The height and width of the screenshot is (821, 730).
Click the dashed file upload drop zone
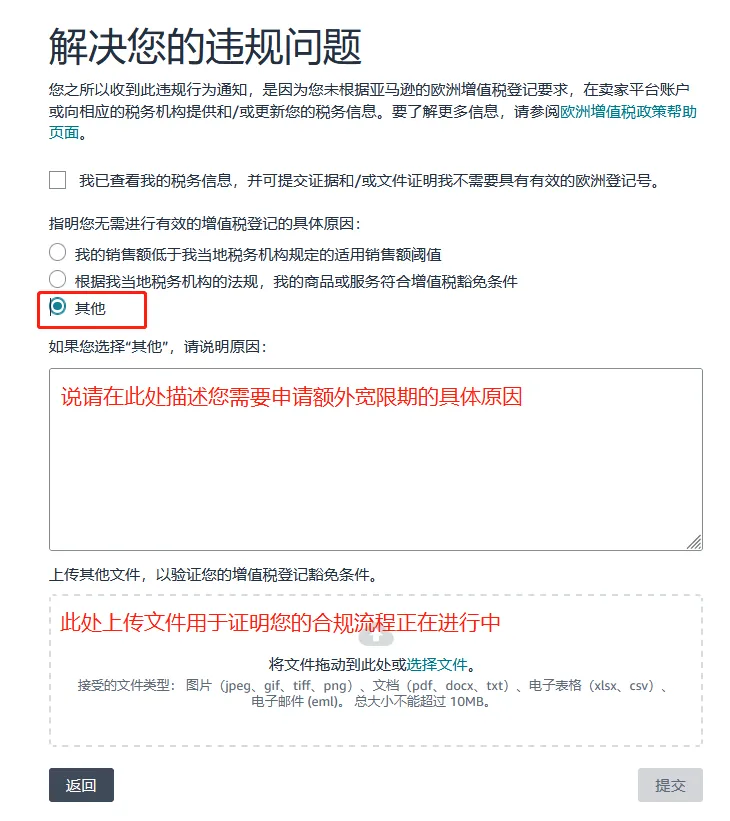point(375,670)
